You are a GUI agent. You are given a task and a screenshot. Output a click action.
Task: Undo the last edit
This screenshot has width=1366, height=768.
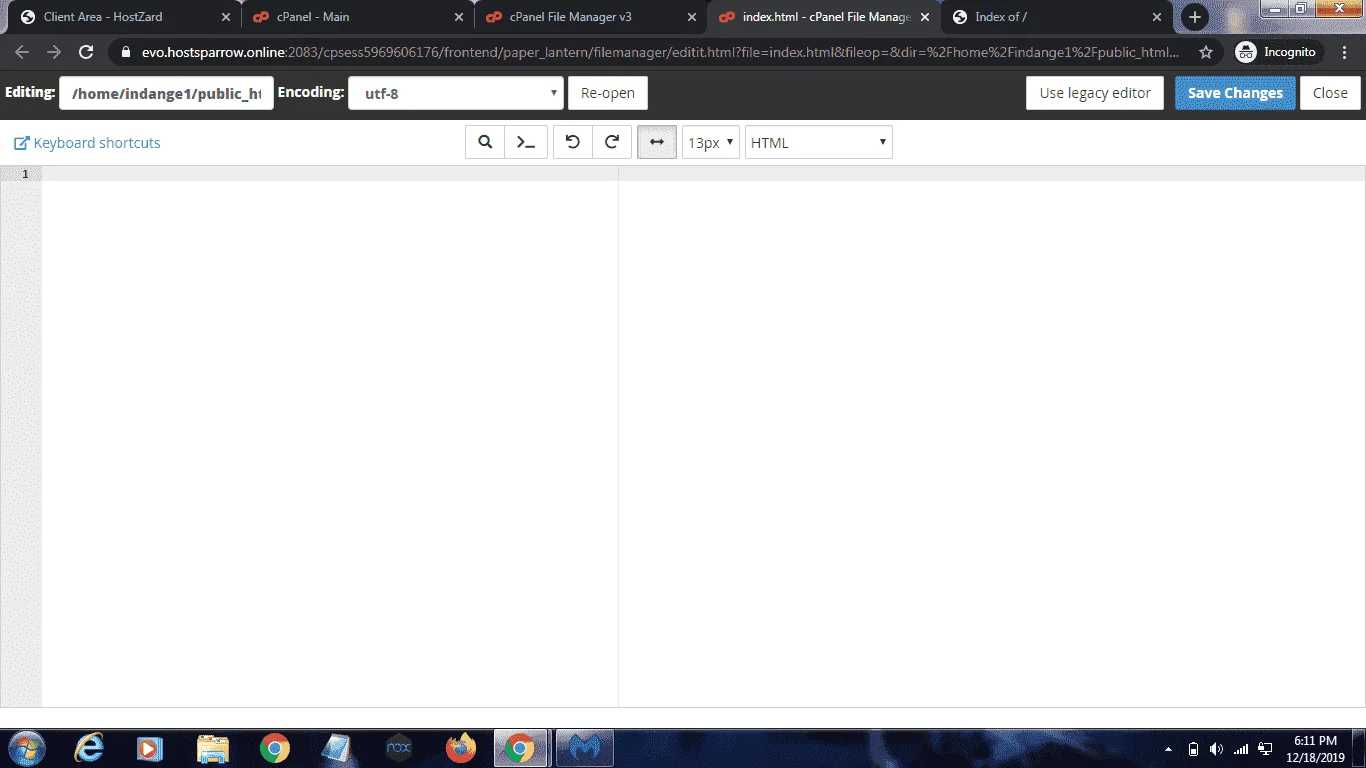(573, 142)
